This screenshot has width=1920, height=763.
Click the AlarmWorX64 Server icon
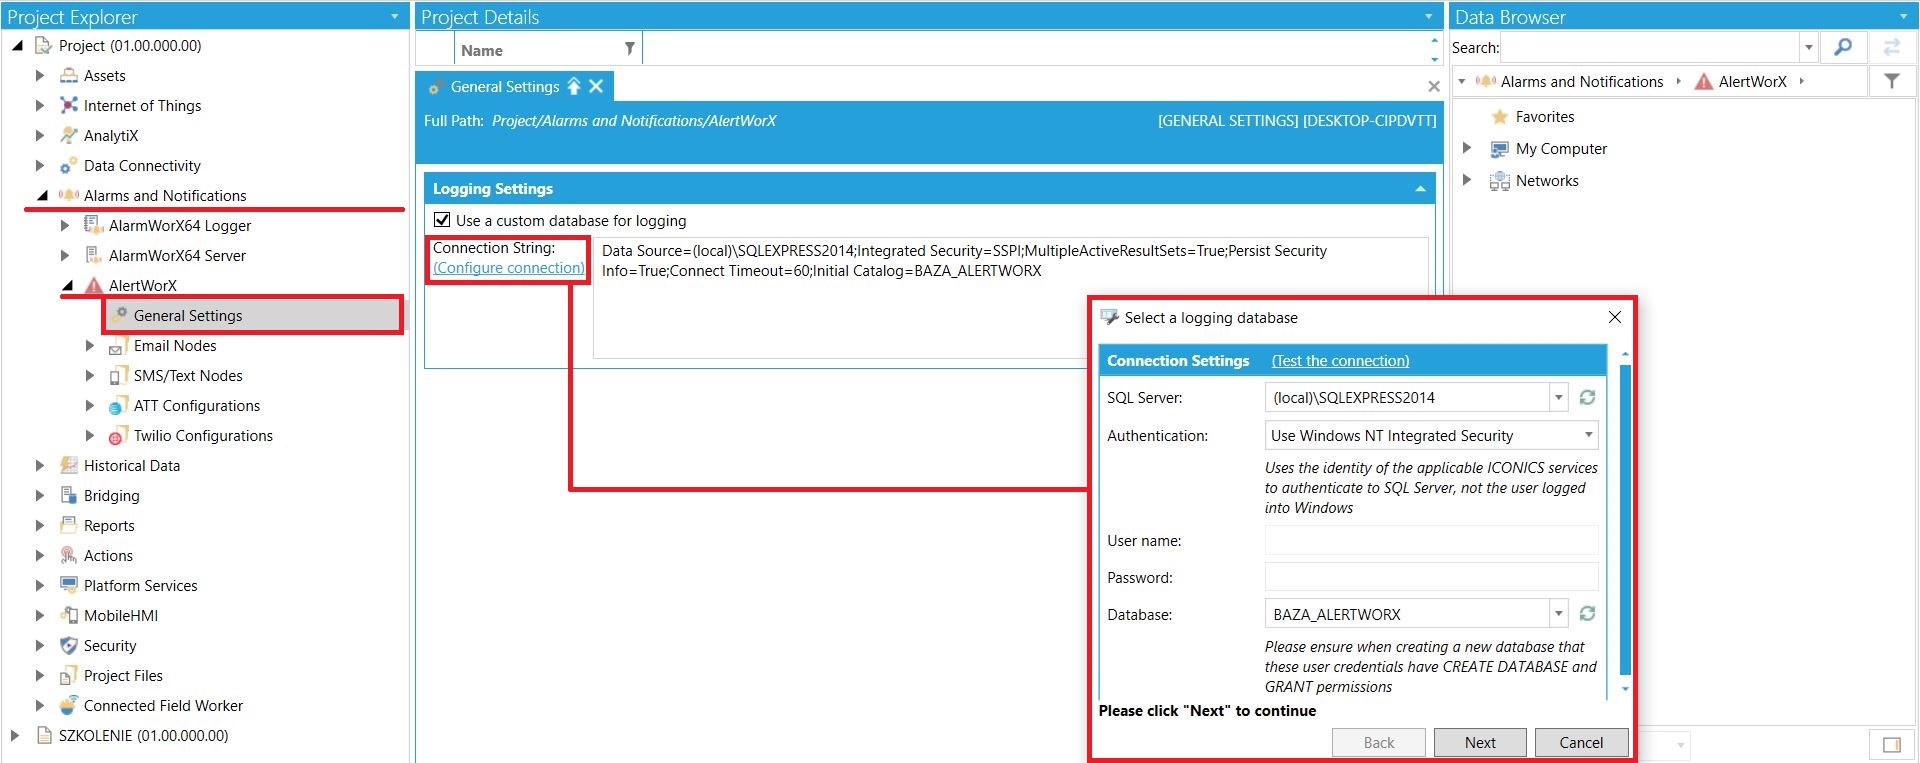pyautogui.click(x=93, y=255)
